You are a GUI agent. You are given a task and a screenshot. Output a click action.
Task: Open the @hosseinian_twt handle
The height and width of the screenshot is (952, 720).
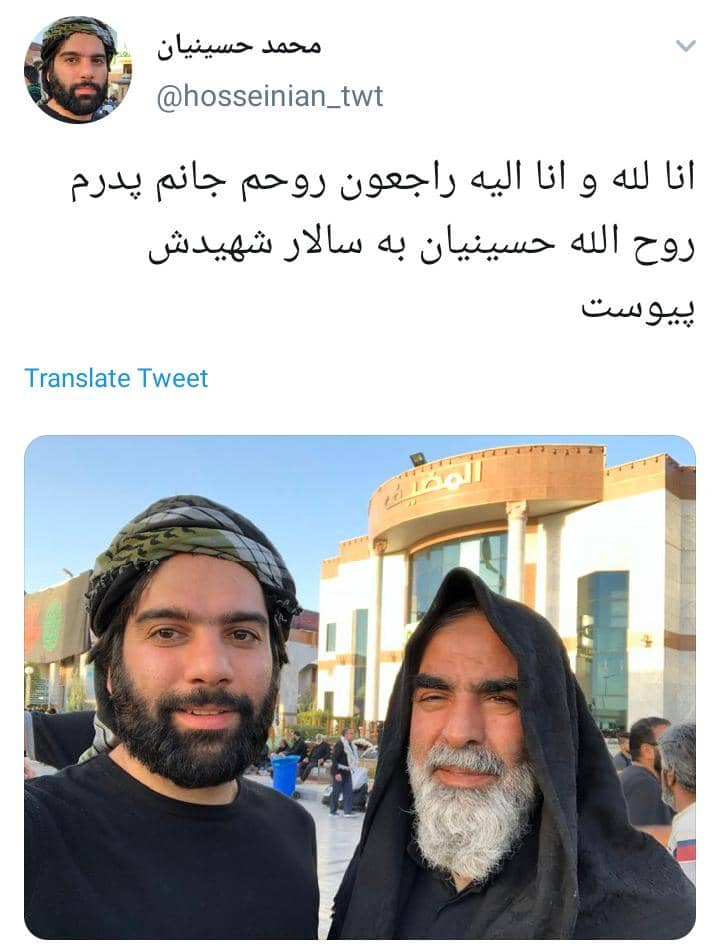pos(270,97)
